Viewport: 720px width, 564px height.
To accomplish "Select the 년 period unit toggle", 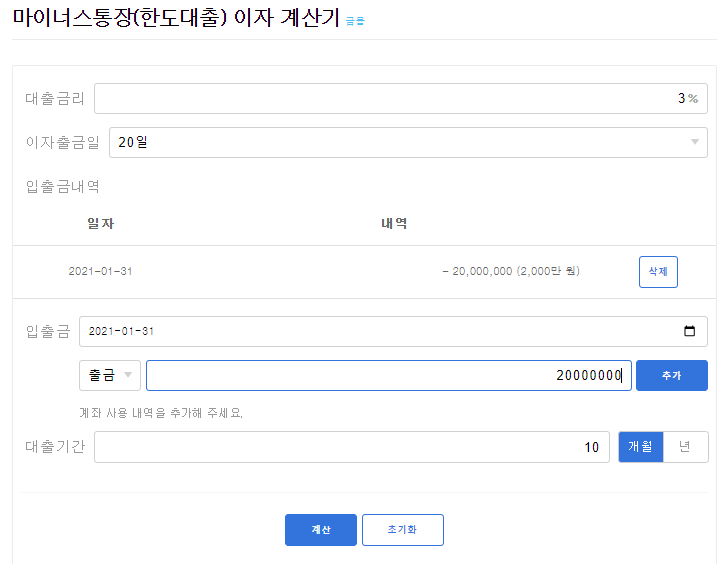I will (685, 446).
